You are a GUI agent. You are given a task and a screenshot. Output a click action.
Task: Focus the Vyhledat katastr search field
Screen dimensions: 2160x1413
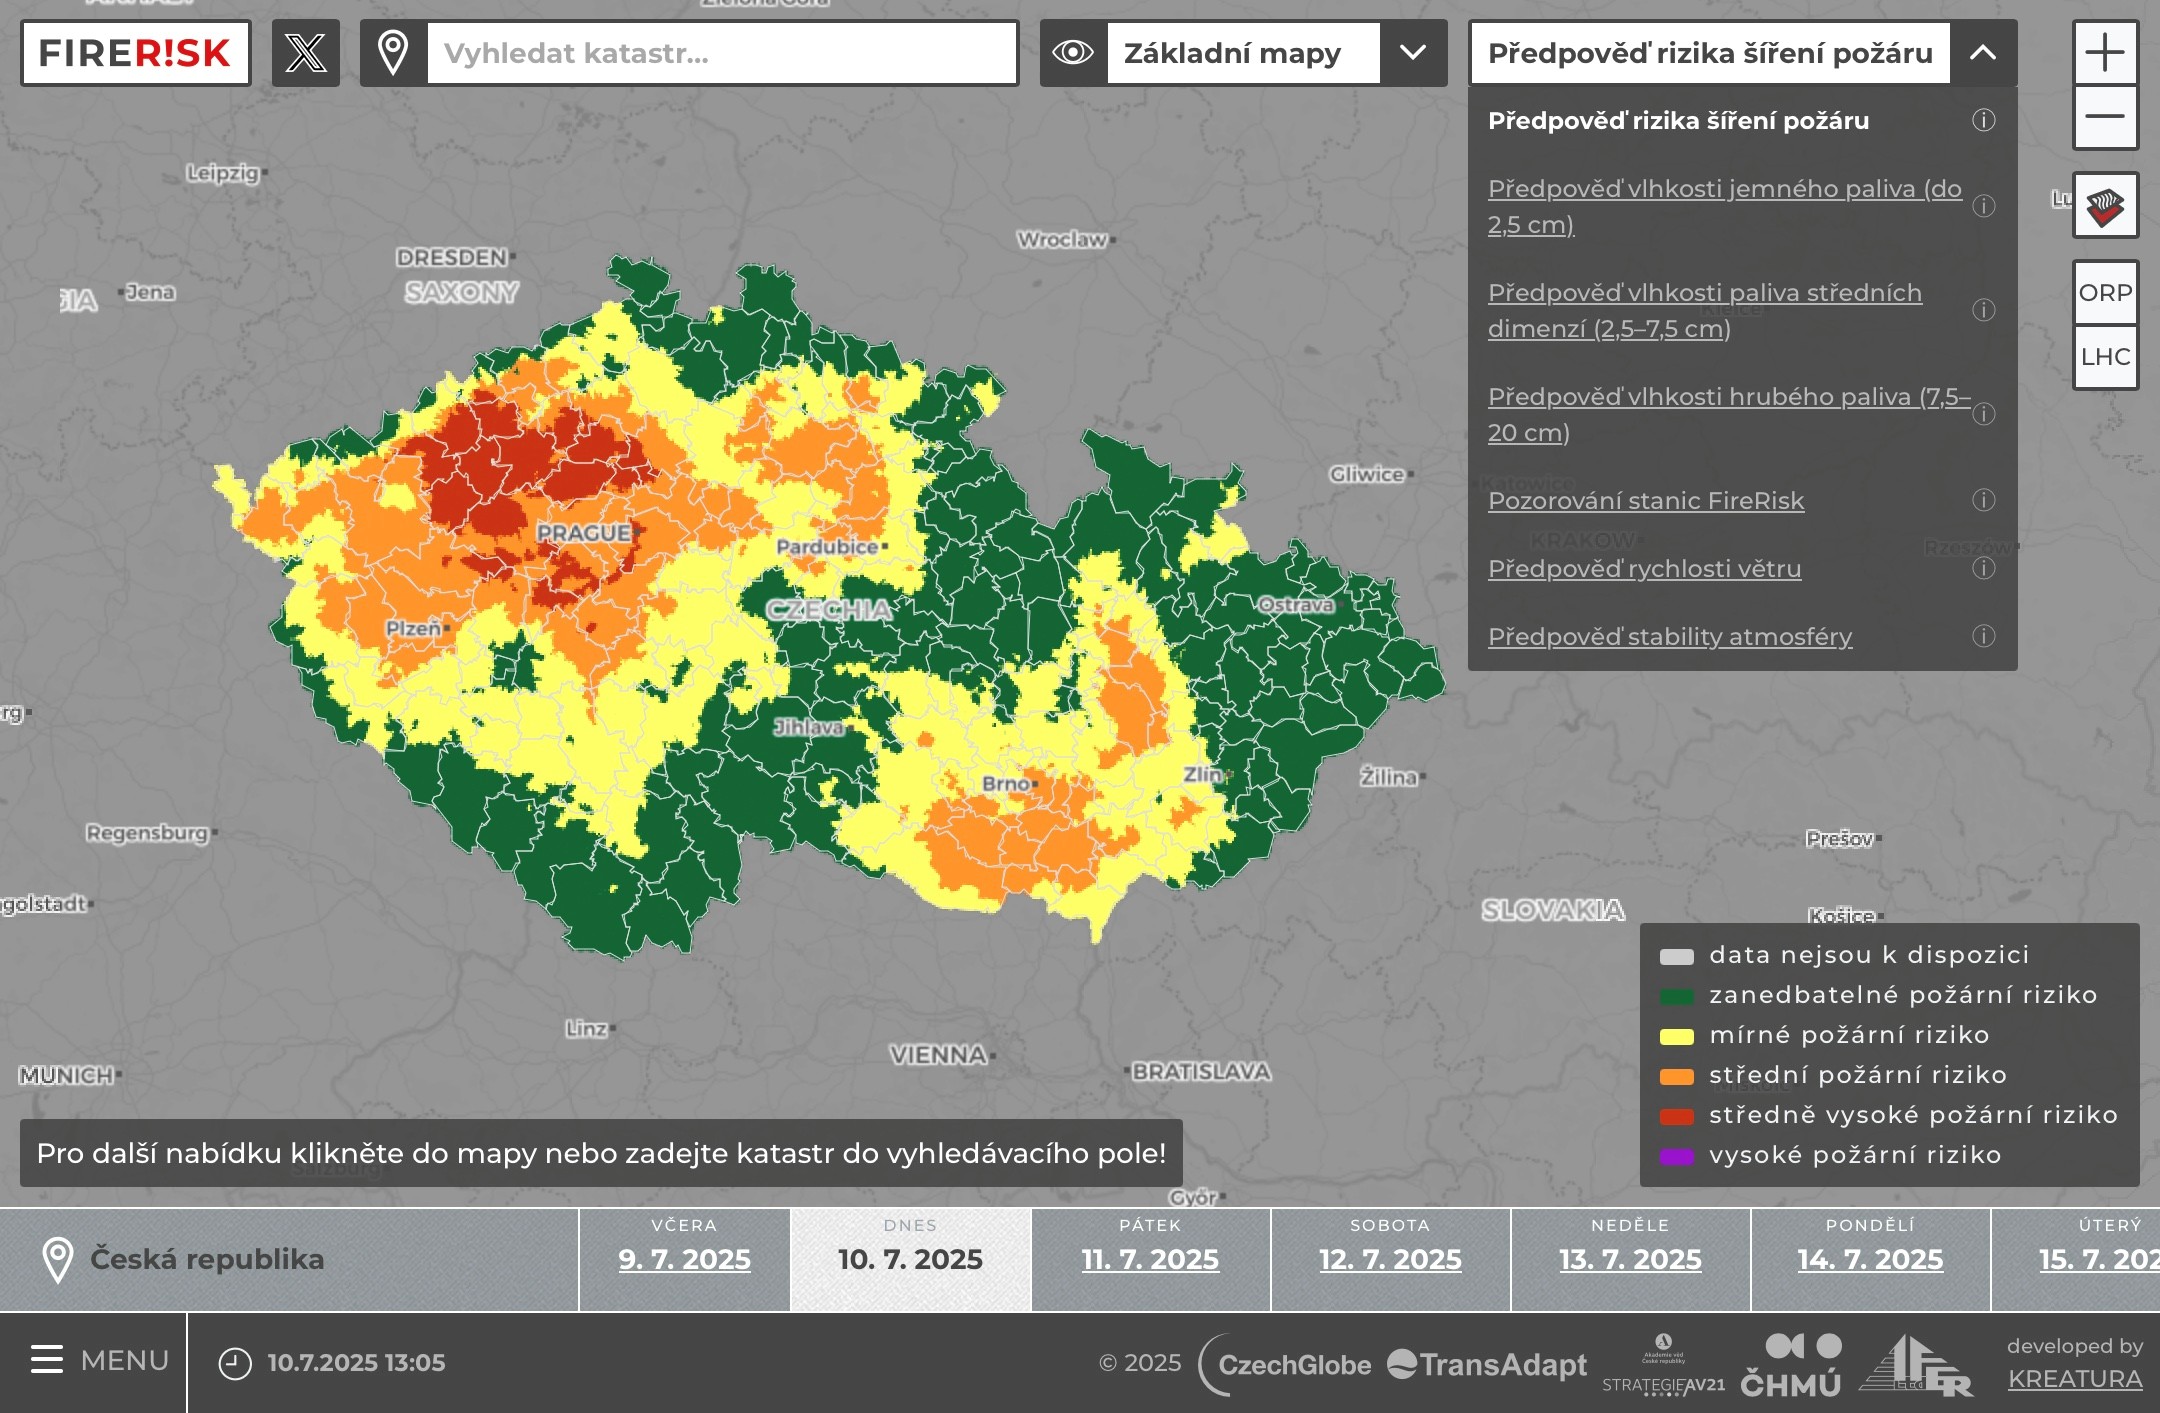pos(721,53)
